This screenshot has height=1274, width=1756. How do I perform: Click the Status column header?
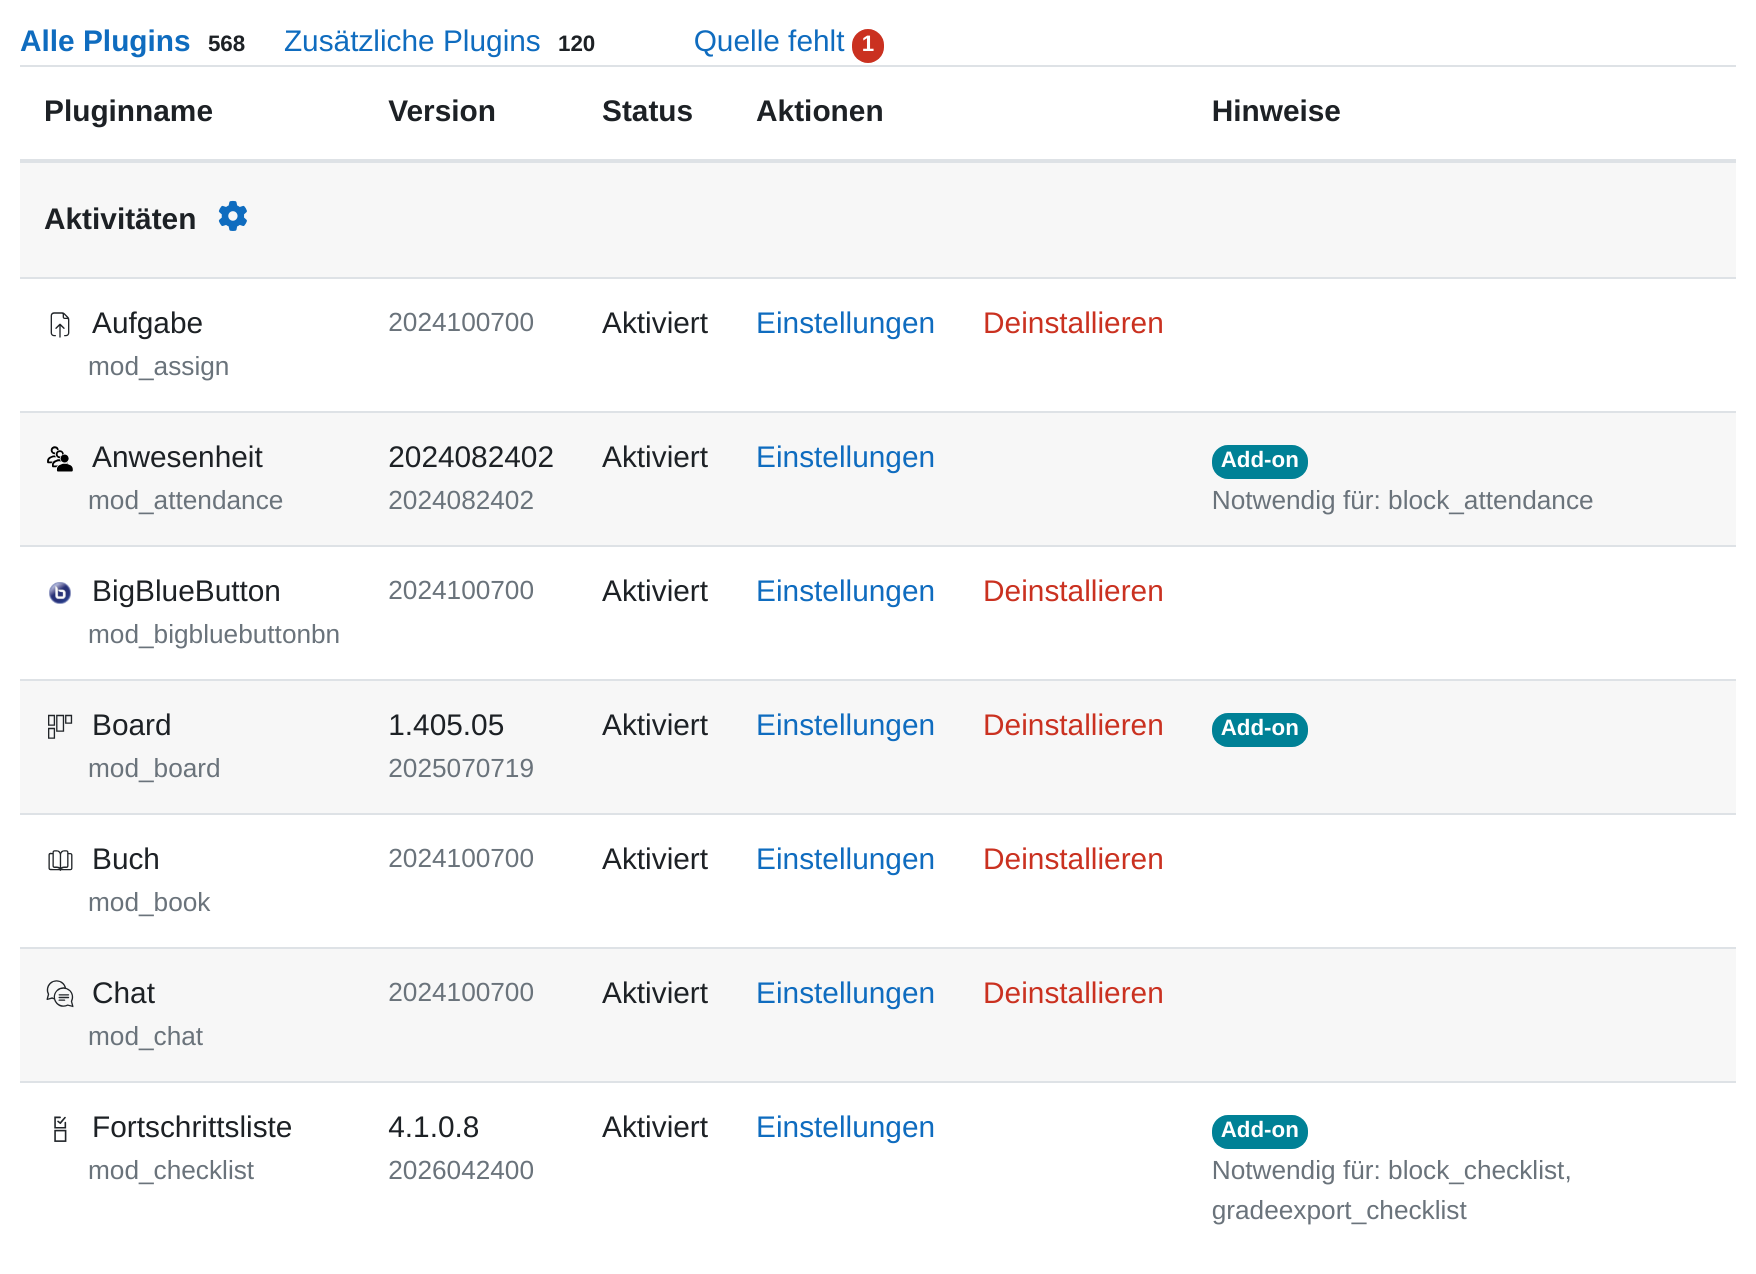point(647,111)
